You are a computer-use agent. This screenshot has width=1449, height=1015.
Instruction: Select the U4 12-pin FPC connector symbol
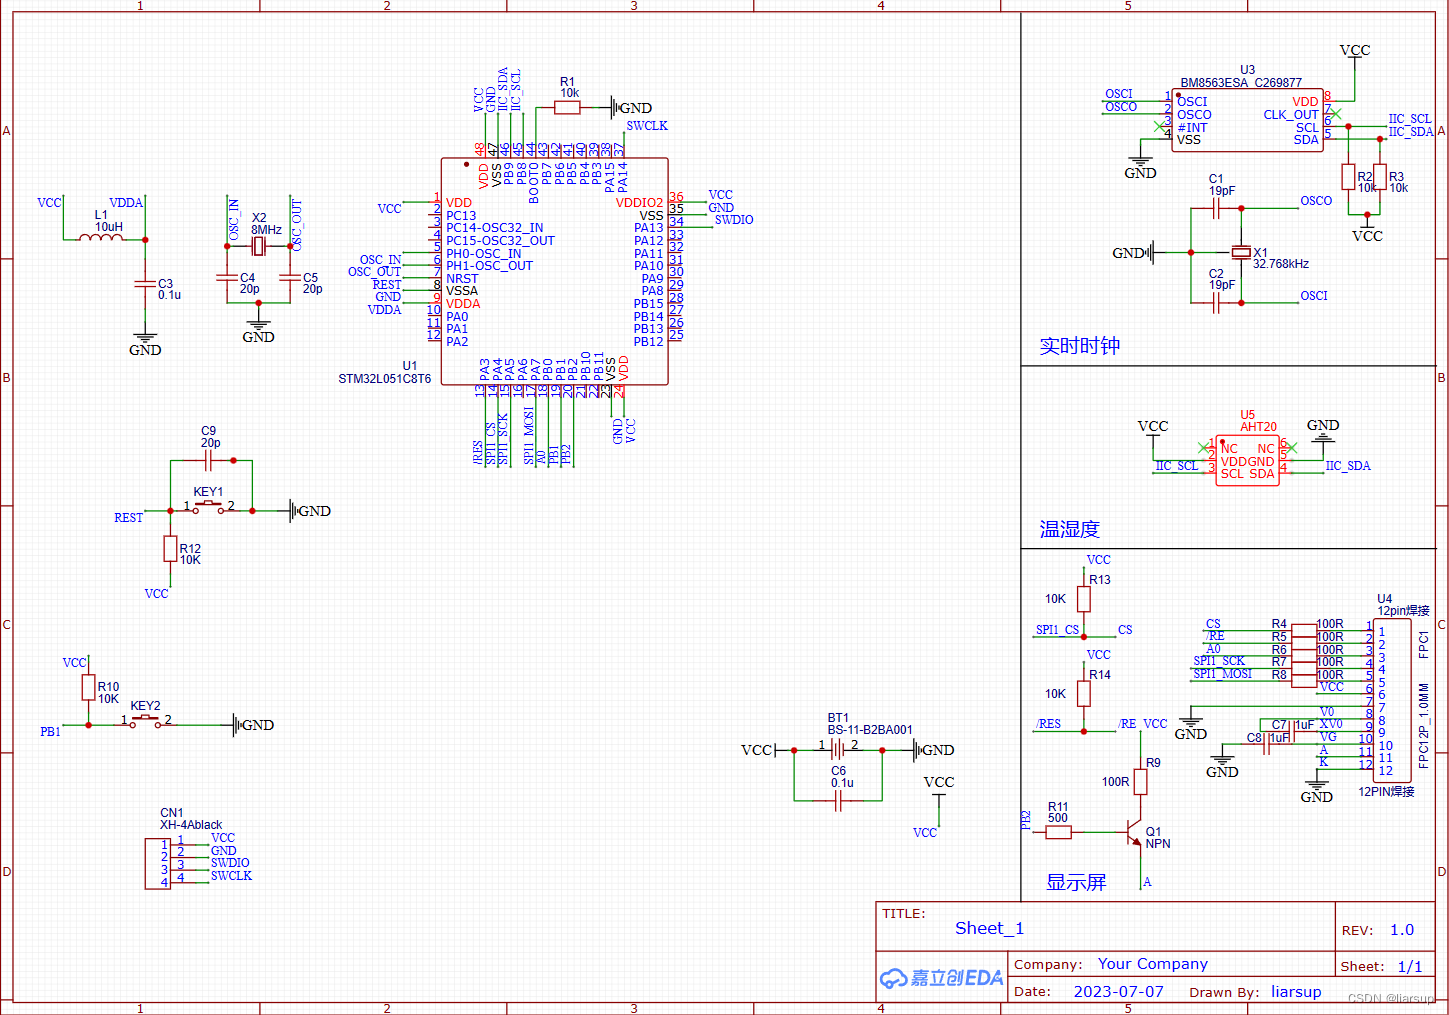coord(1391,700)
